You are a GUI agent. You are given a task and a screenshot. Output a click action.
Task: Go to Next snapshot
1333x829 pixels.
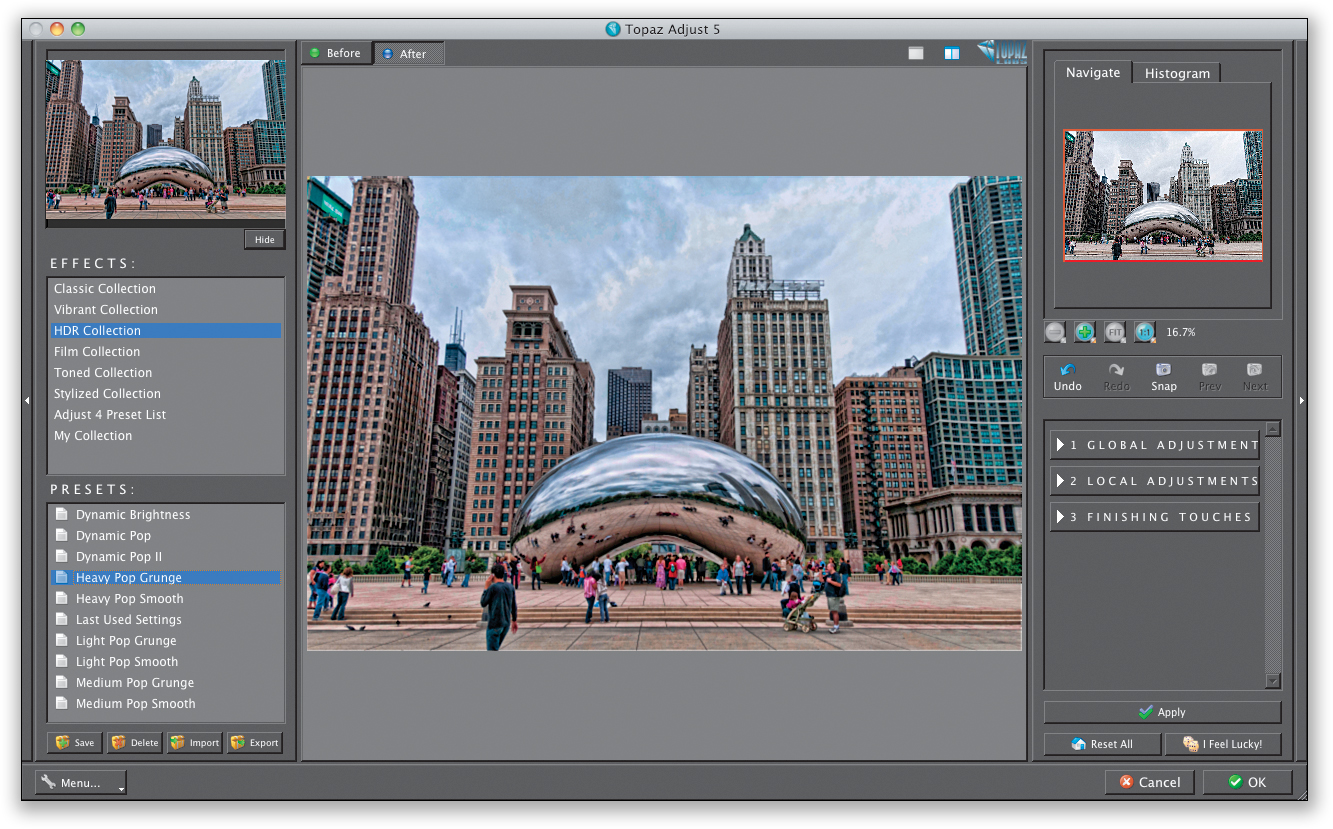coord(1255,377)
